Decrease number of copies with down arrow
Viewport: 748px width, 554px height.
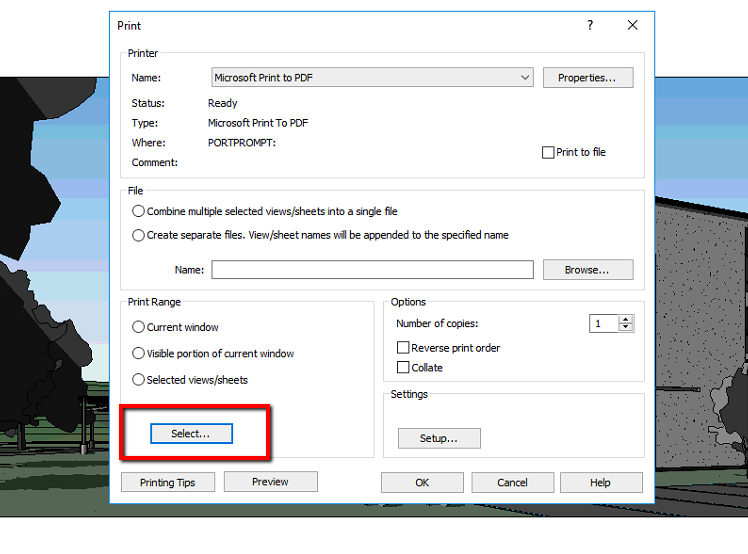point(625,327)
